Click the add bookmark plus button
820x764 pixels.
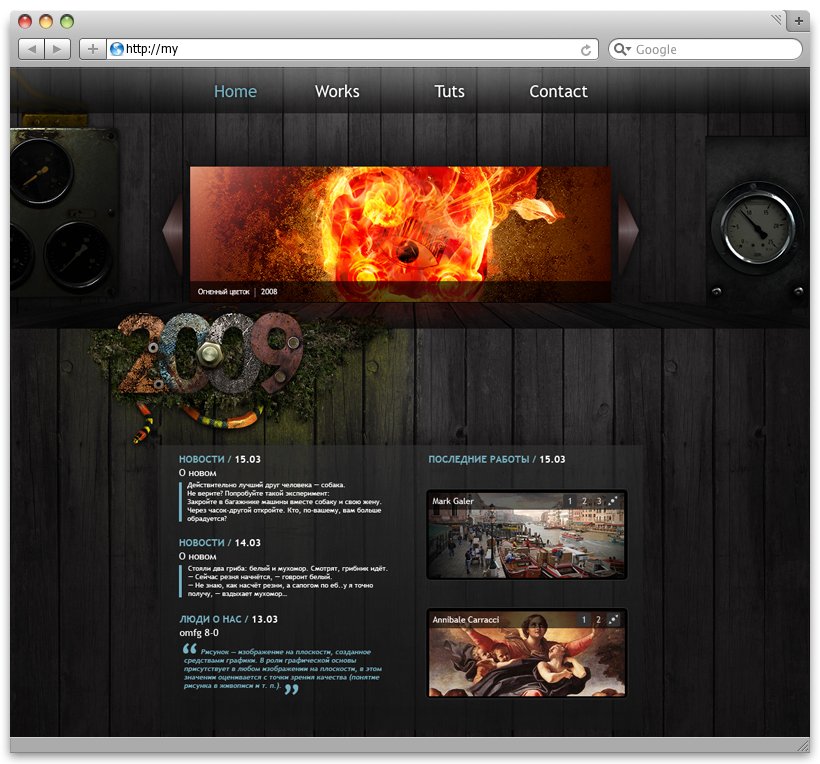tap(93, 49)
